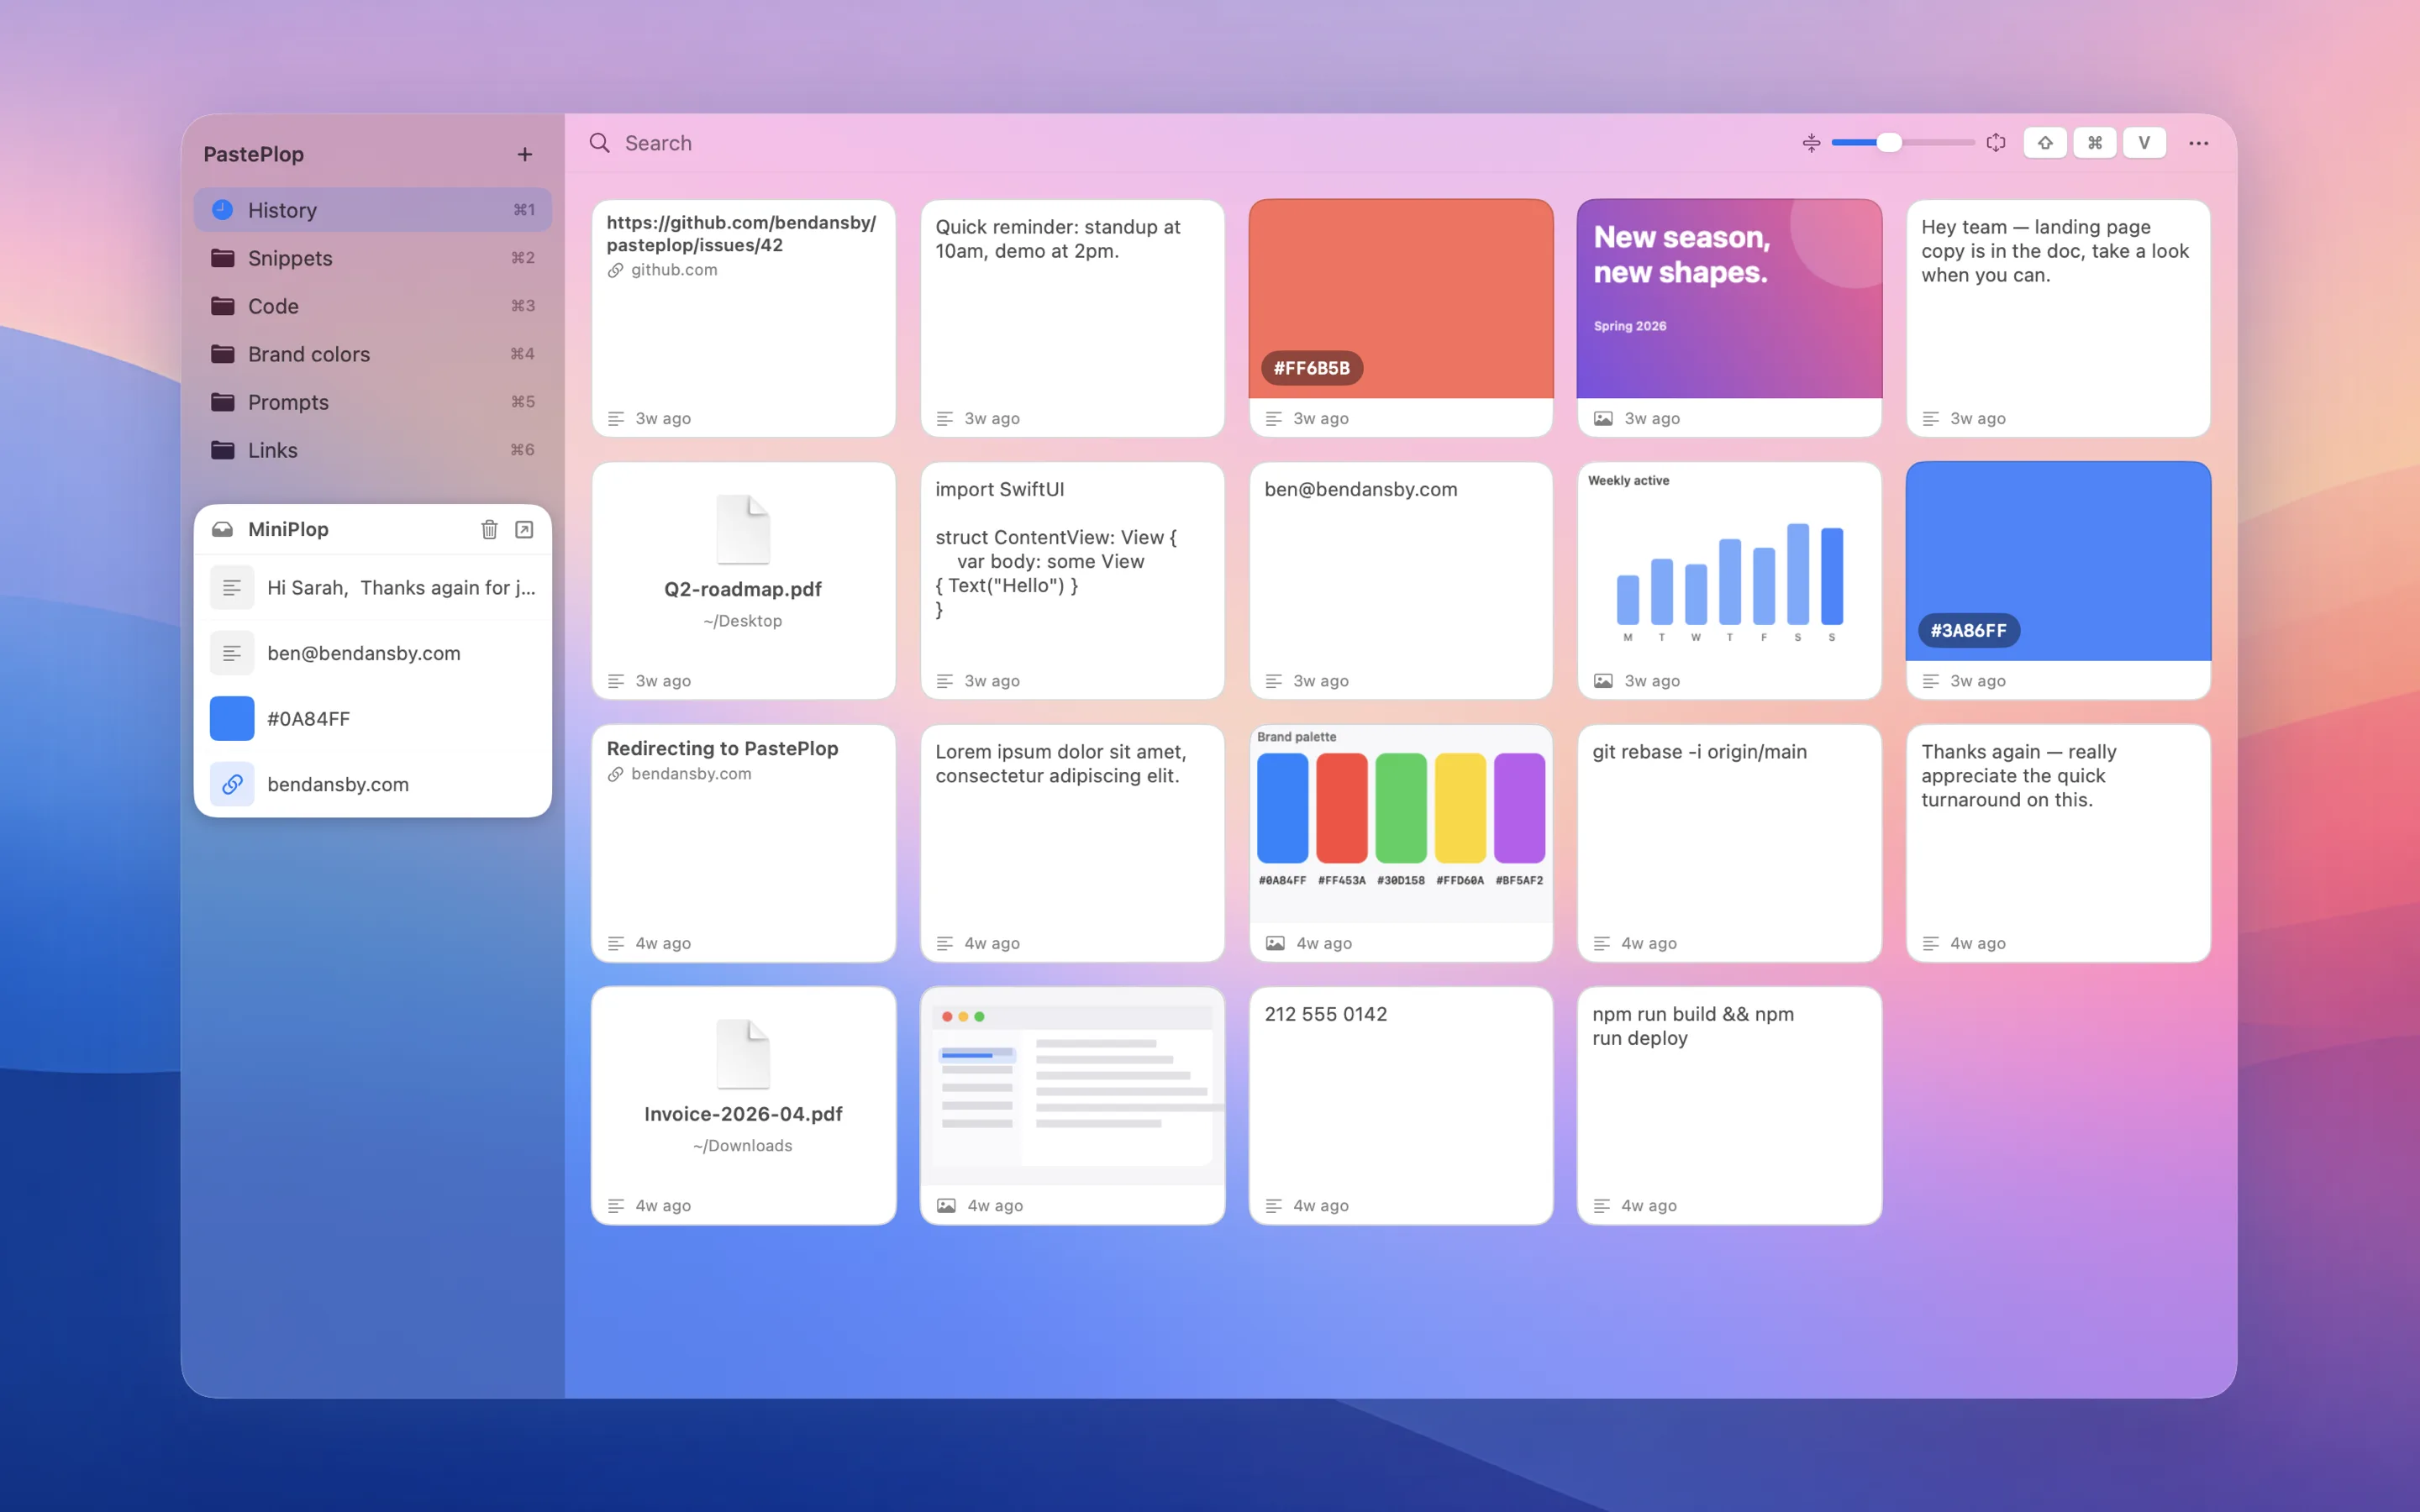Open the three-dots more options menu
Viewport: 2420px width, 1512px height.
tap(2198, 143)
